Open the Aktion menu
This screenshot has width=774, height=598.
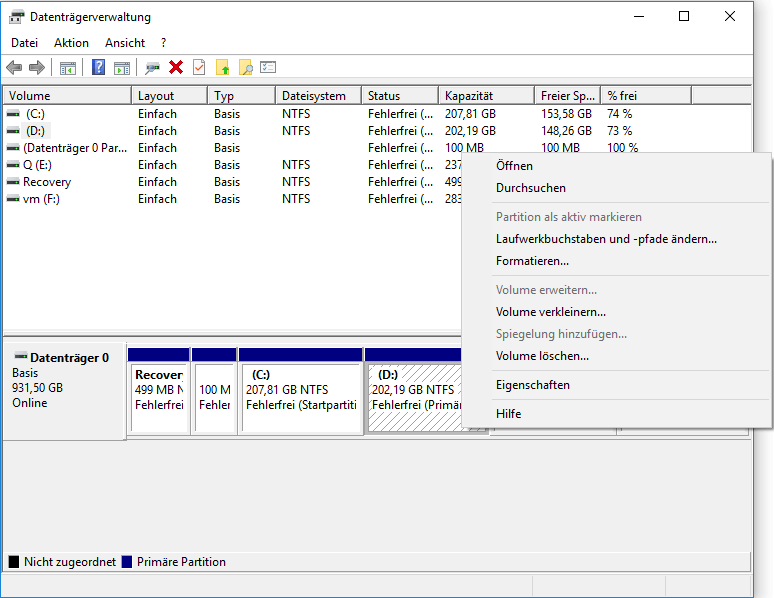point(71,43)
